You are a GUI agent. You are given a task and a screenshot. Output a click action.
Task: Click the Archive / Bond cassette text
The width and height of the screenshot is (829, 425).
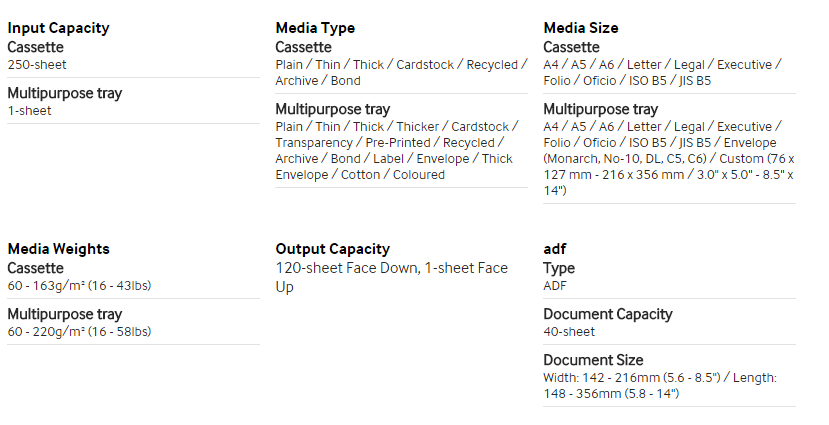tap(318, 81)
